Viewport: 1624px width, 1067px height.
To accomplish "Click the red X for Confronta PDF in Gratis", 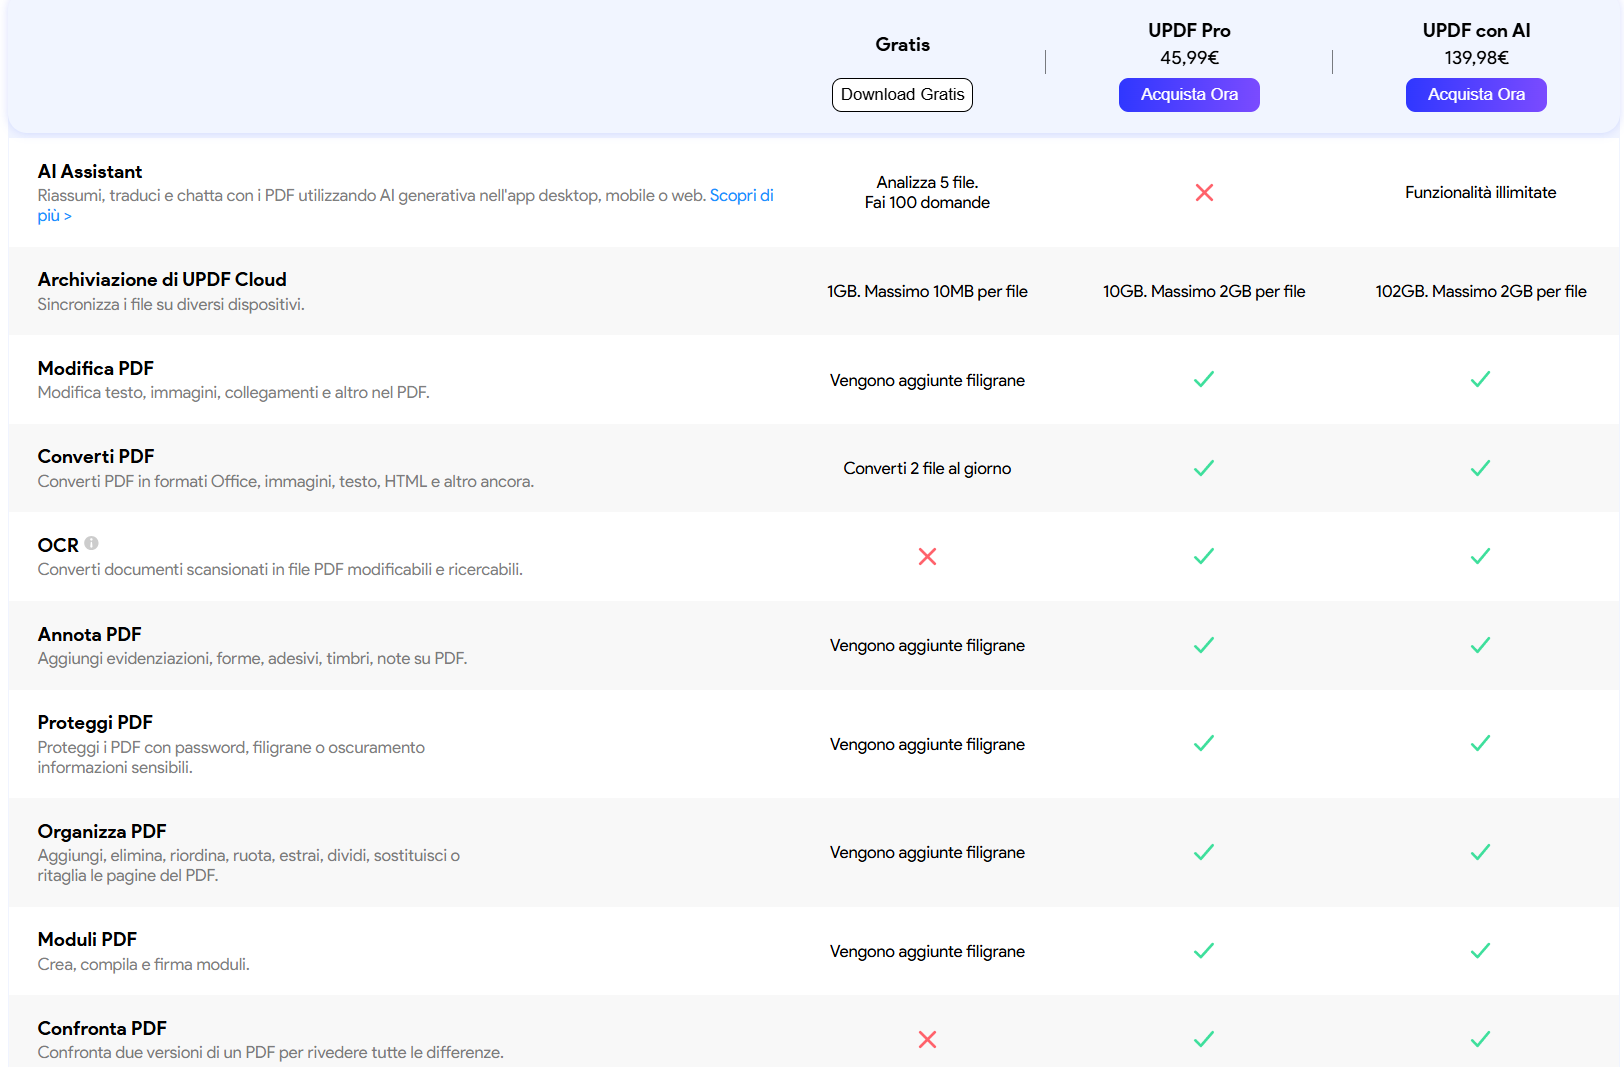I will 927,1039.
